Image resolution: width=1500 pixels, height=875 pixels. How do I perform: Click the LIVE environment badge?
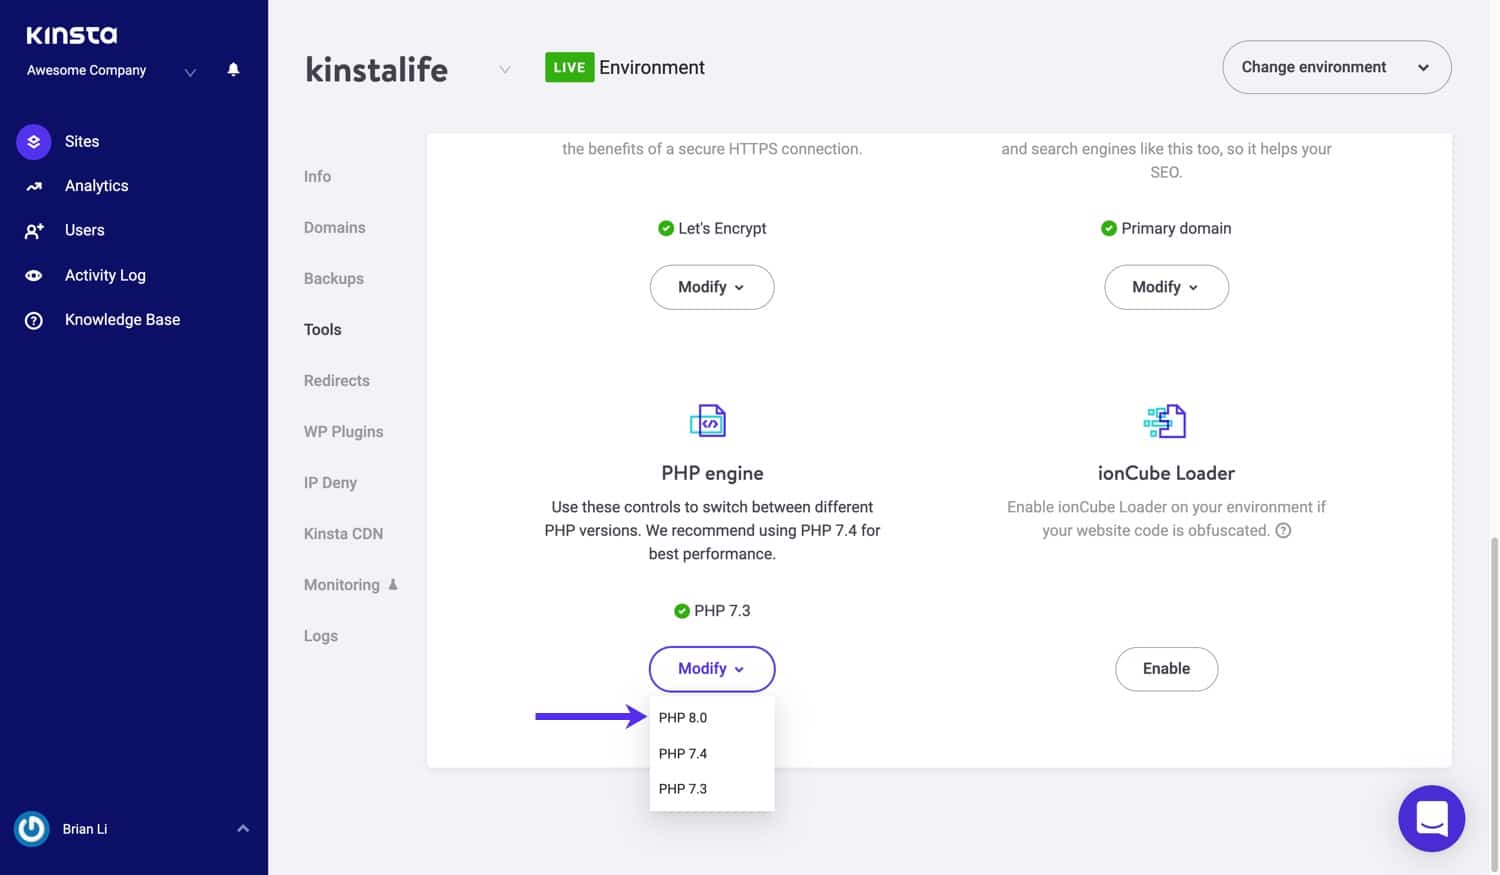tap(569, 67)
